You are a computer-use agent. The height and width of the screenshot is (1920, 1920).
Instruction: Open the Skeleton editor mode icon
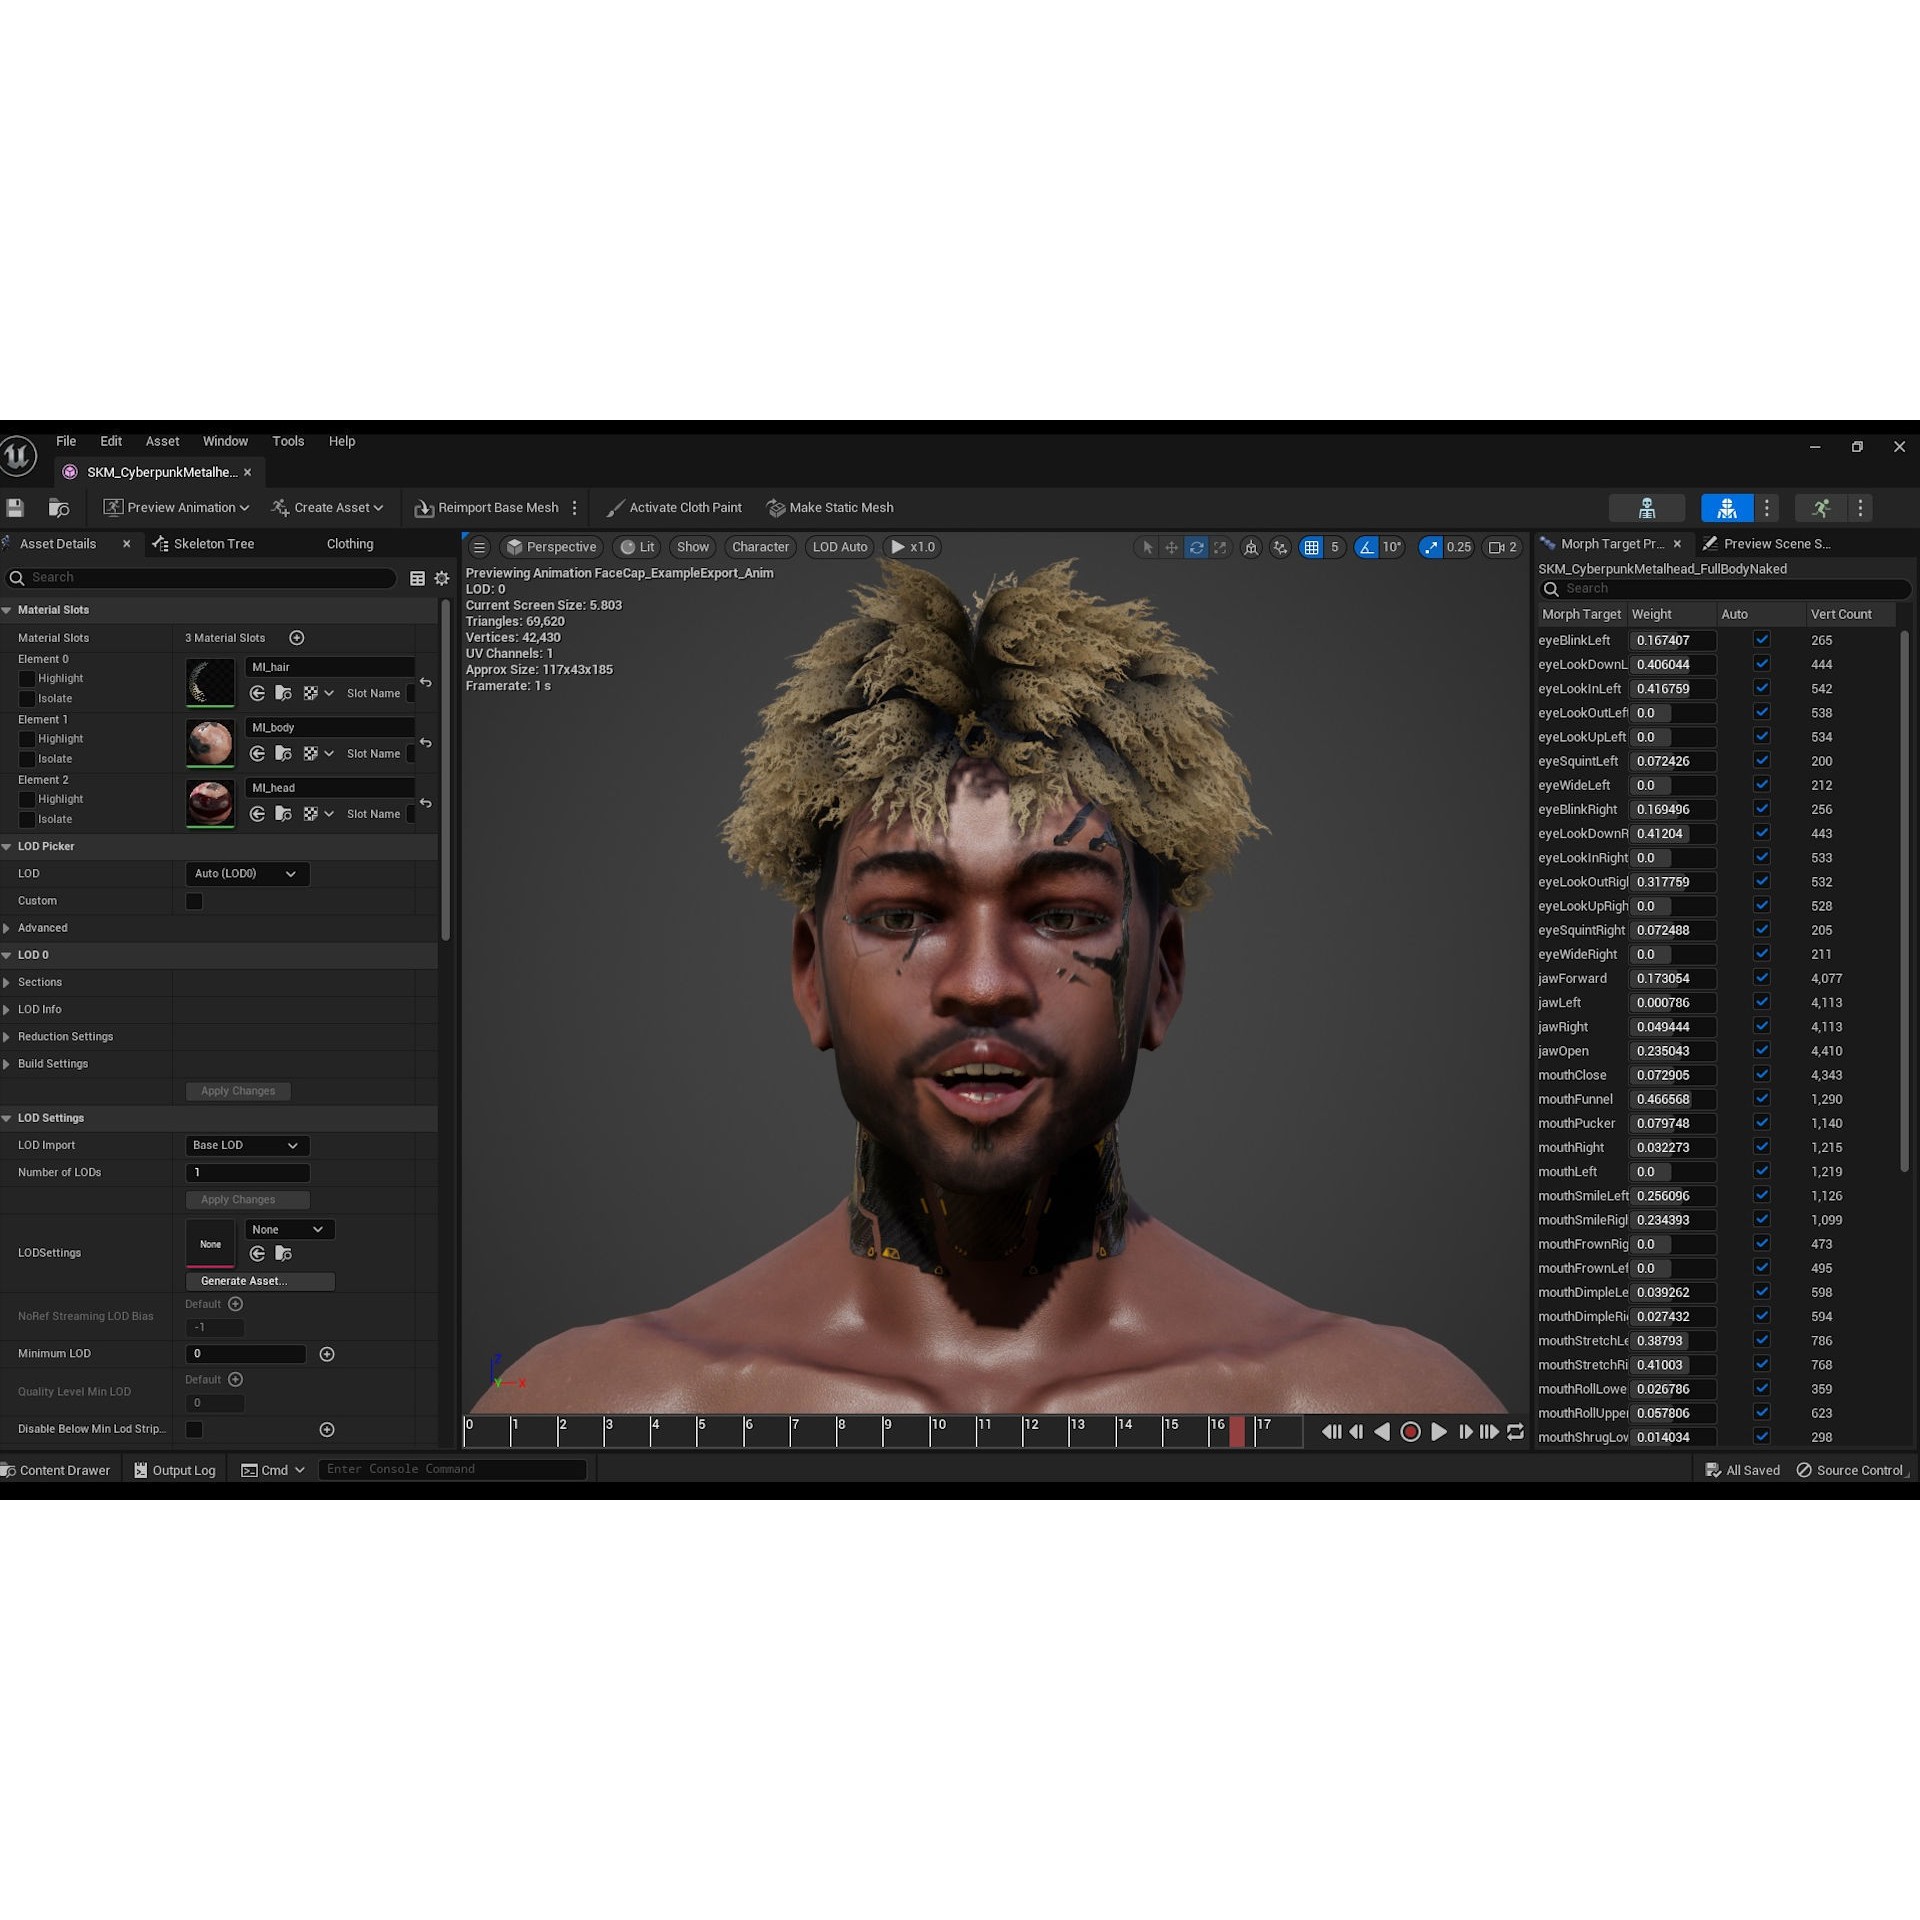(x=1647, y=507)
